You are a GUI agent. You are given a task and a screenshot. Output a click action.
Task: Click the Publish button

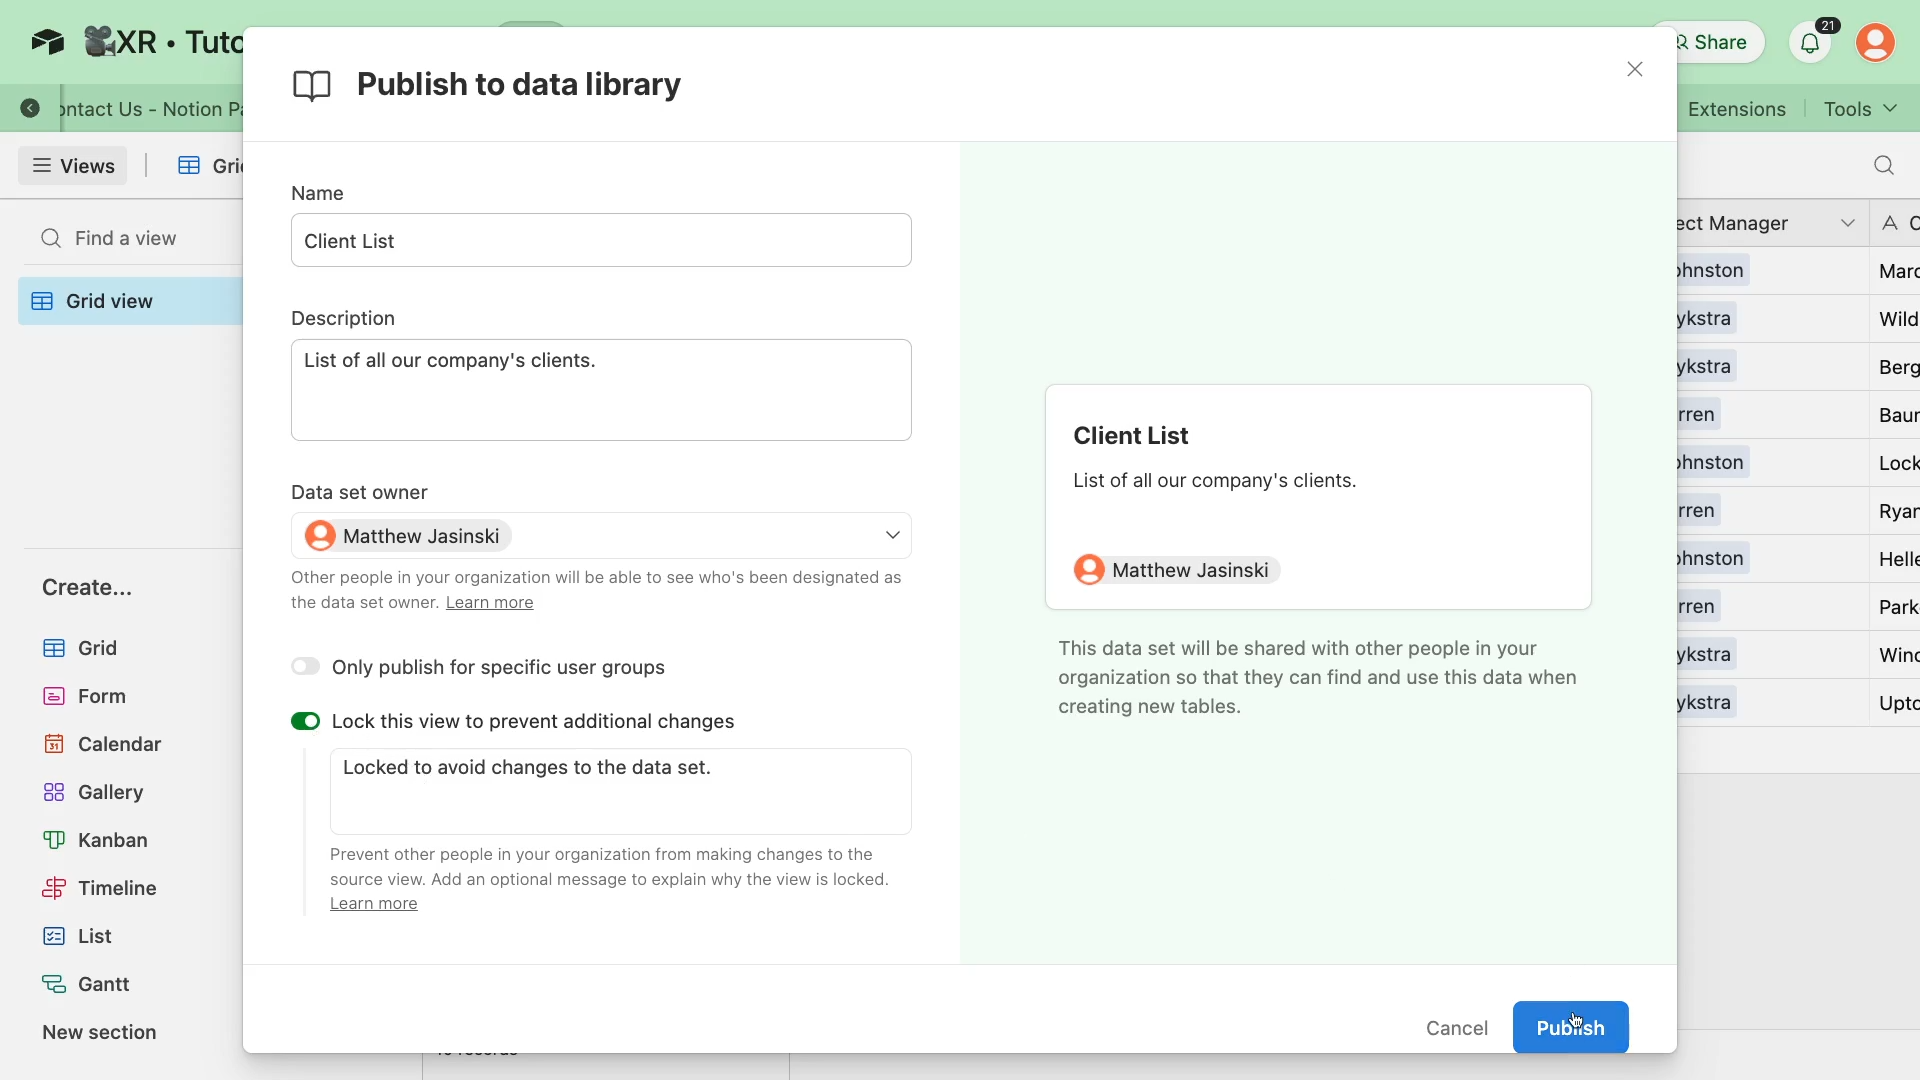(x=1570, y=1027)
